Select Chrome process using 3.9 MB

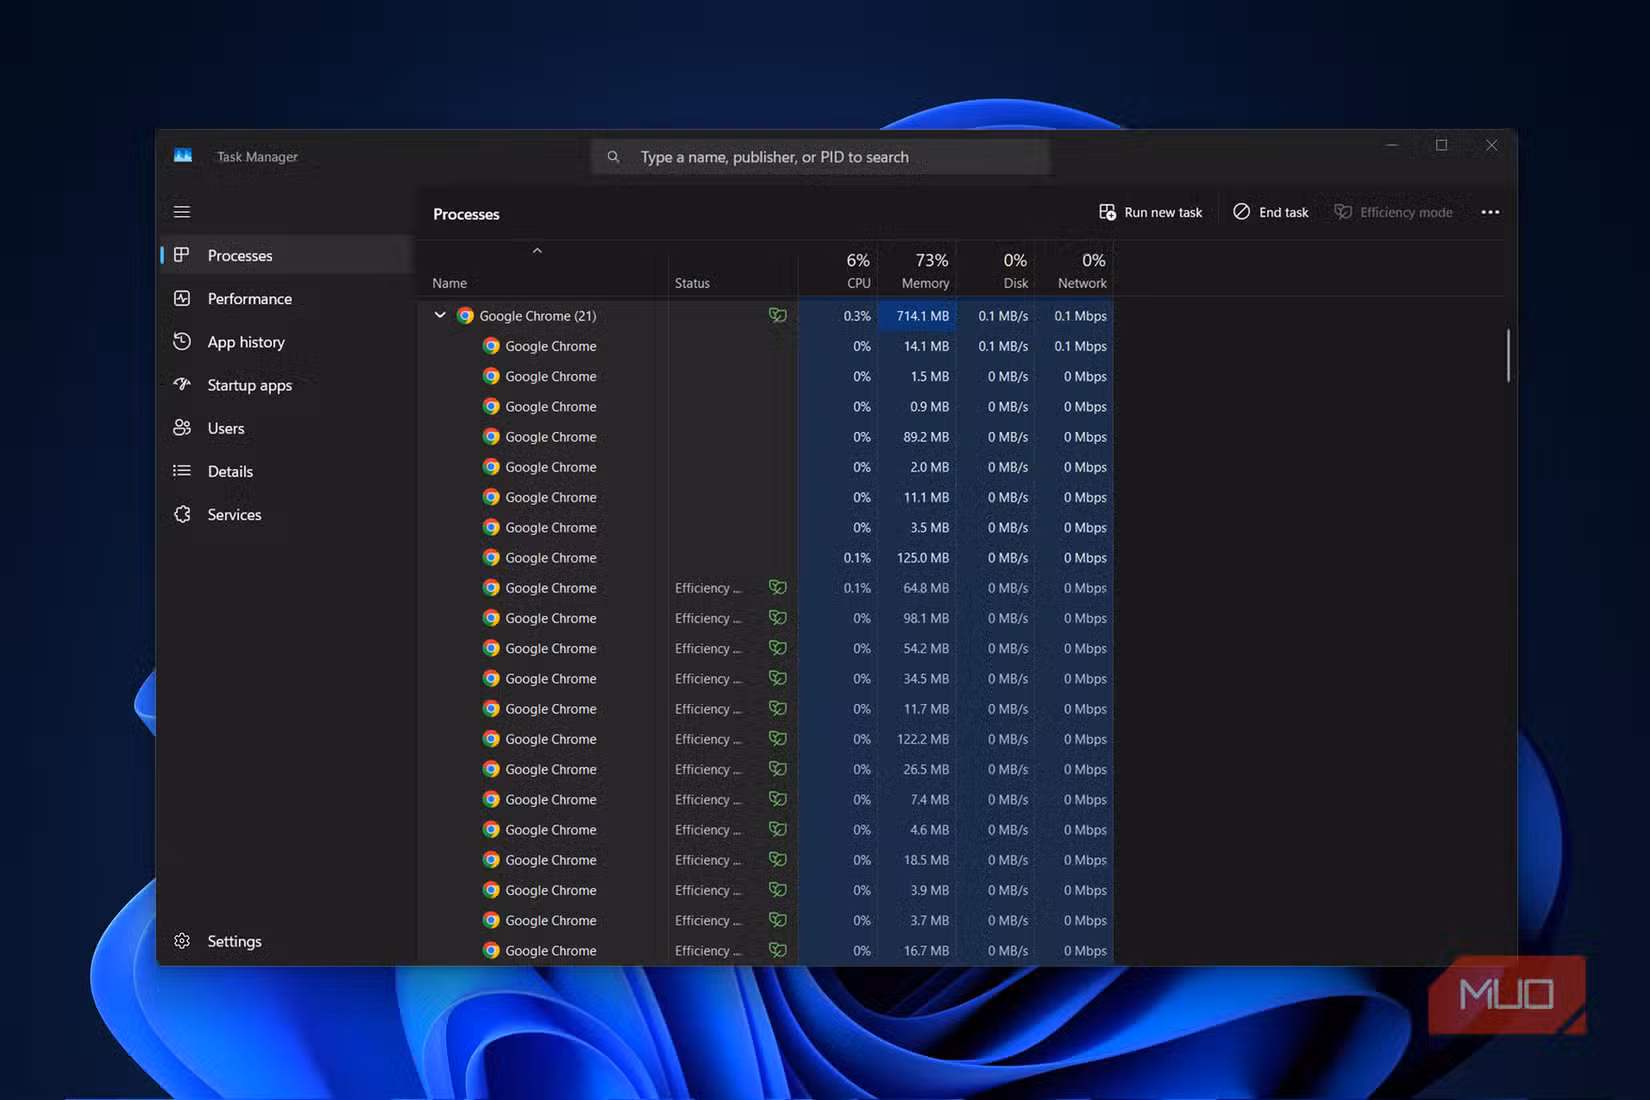point(765,890)
